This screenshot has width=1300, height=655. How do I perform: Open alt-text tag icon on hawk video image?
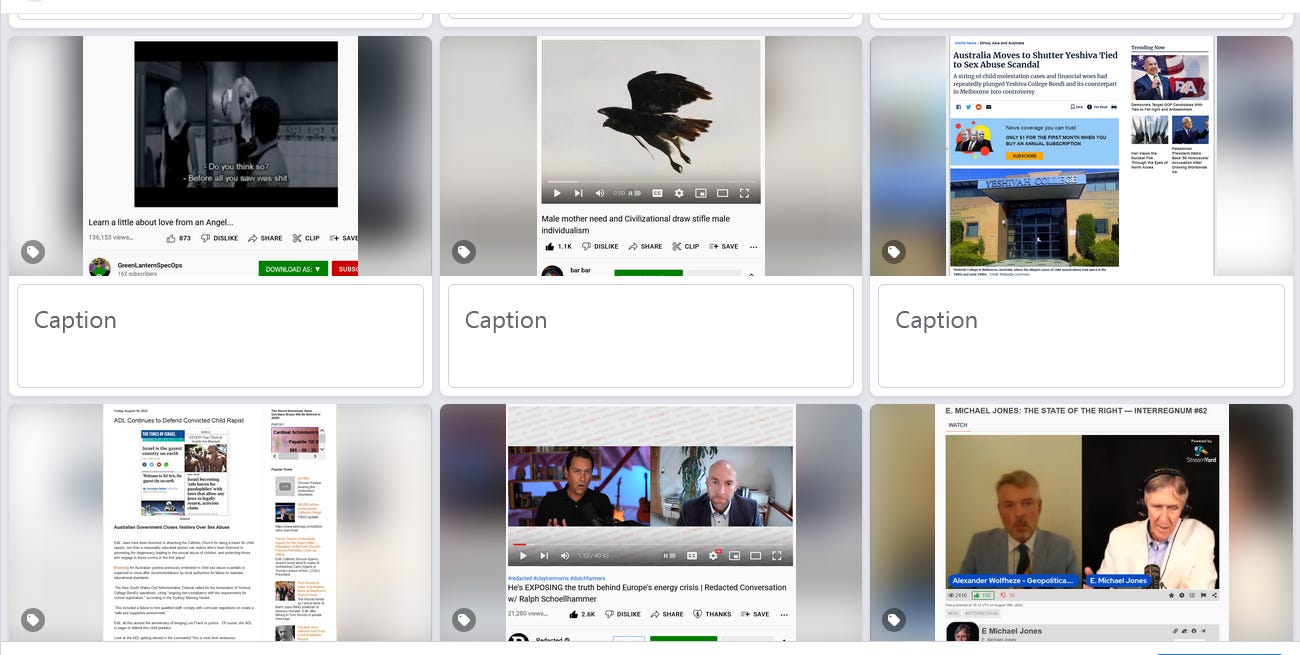[463, 252]
